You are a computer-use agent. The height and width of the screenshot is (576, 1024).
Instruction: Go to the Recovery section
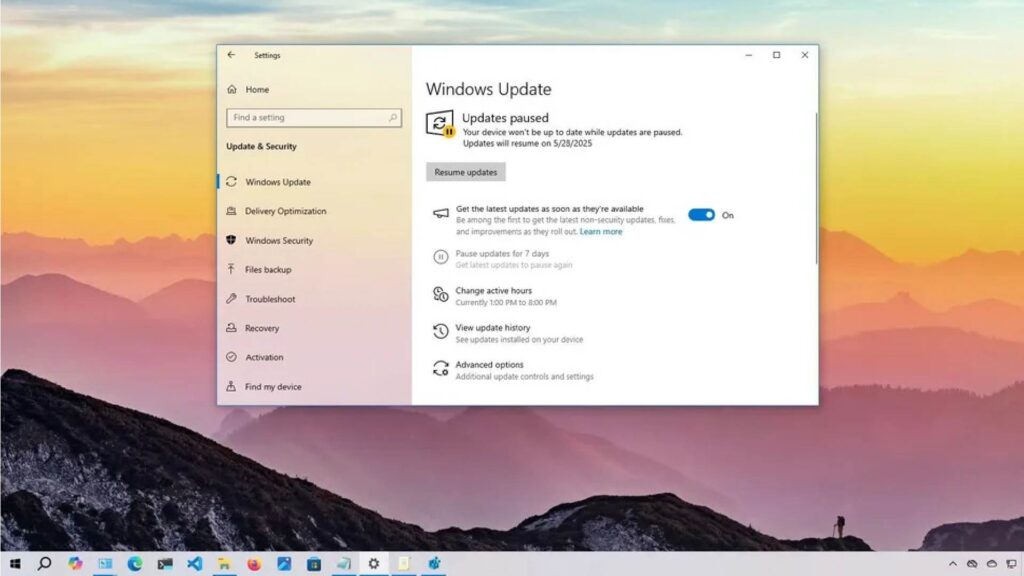[262, 328]
